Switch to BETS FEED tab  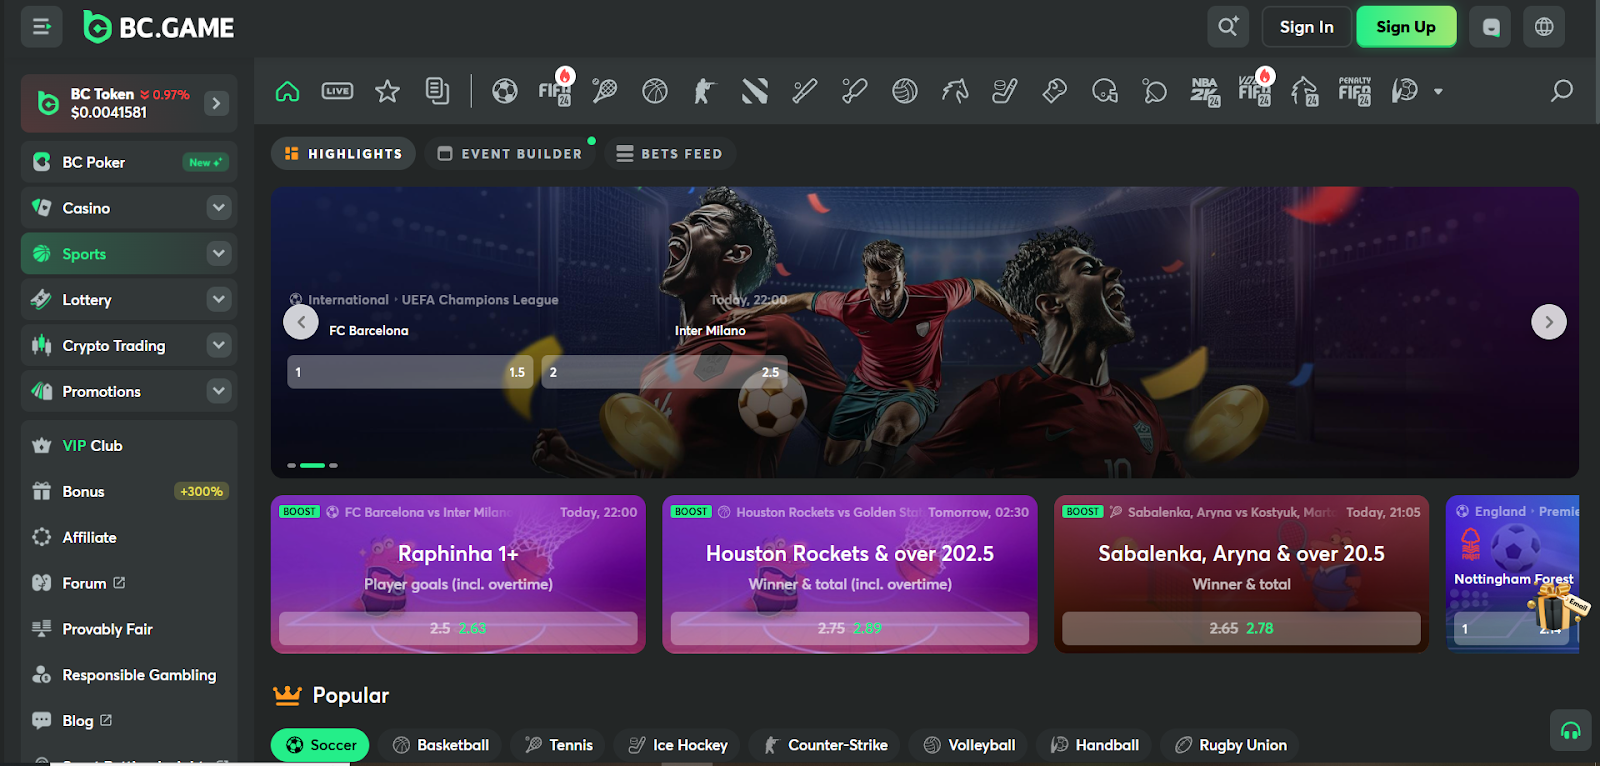[x=669, y=153]
